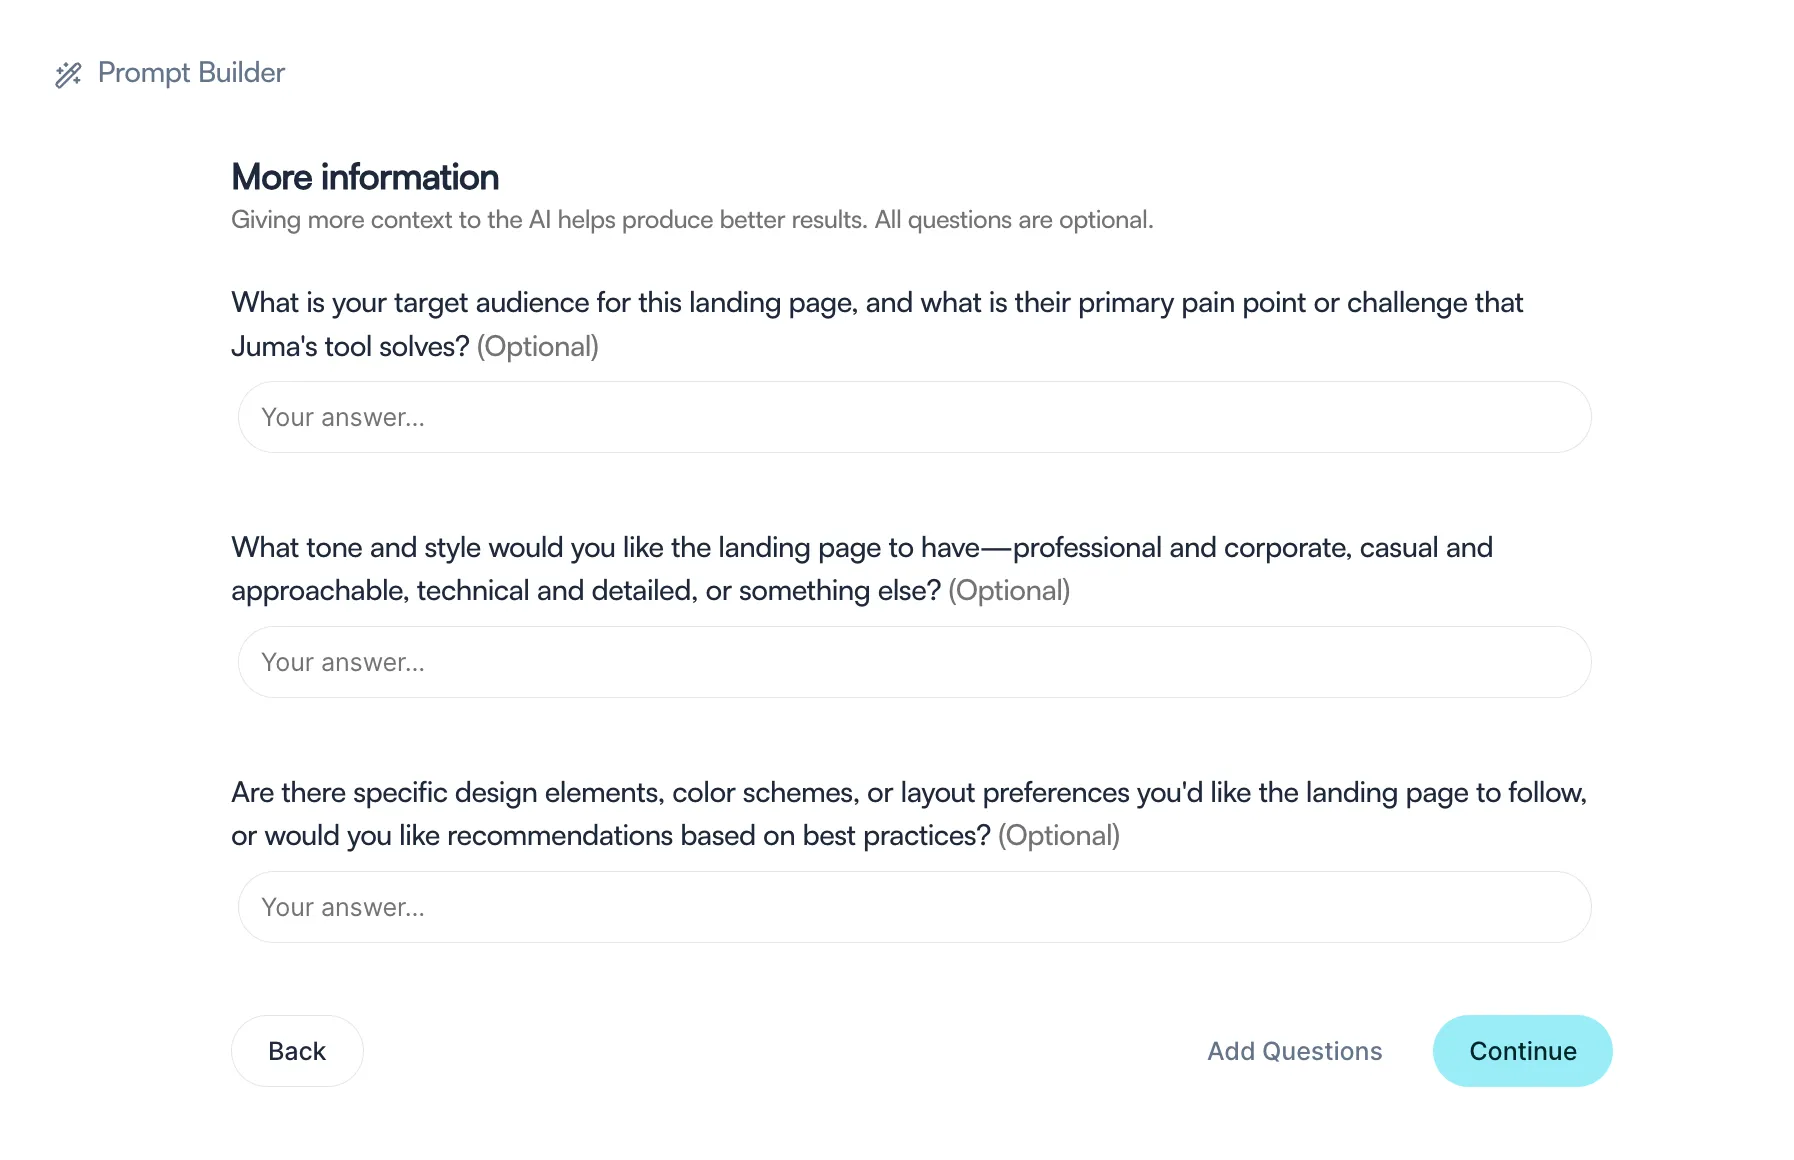Click the target audience question label
This screenshot has width=1794, height=1160.
(x=877, y=324)
